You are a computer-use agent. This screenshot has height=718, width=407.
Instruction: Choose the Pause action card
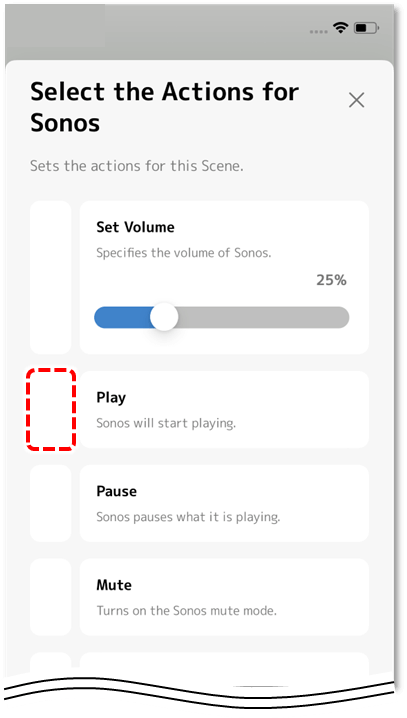(x=224, y=503)
